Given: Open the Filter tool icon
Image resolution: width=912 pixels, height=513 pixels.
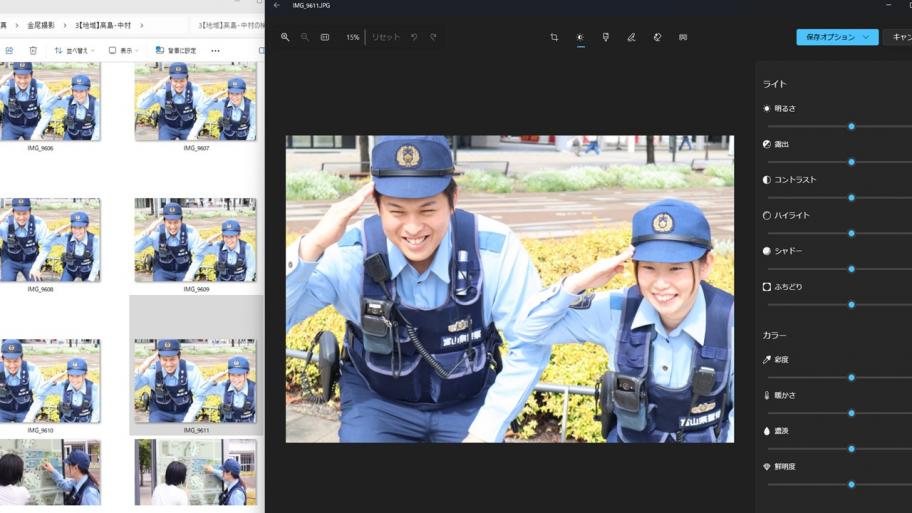Looking at the screenshot, I should [x=606, y=37].
